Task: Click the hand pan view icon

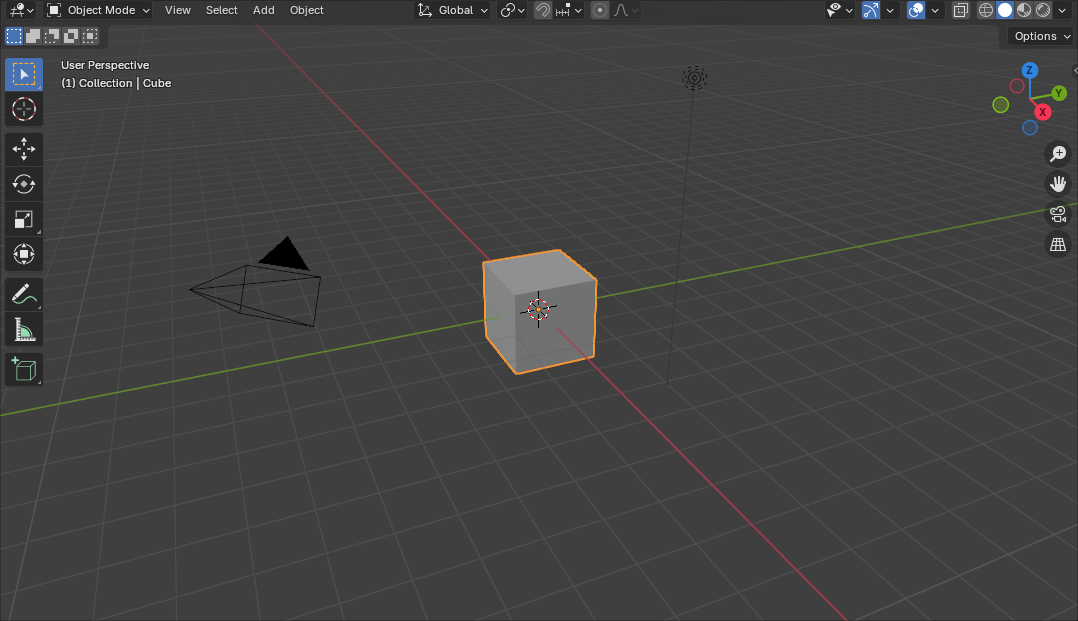Action: pos(1058,184)
